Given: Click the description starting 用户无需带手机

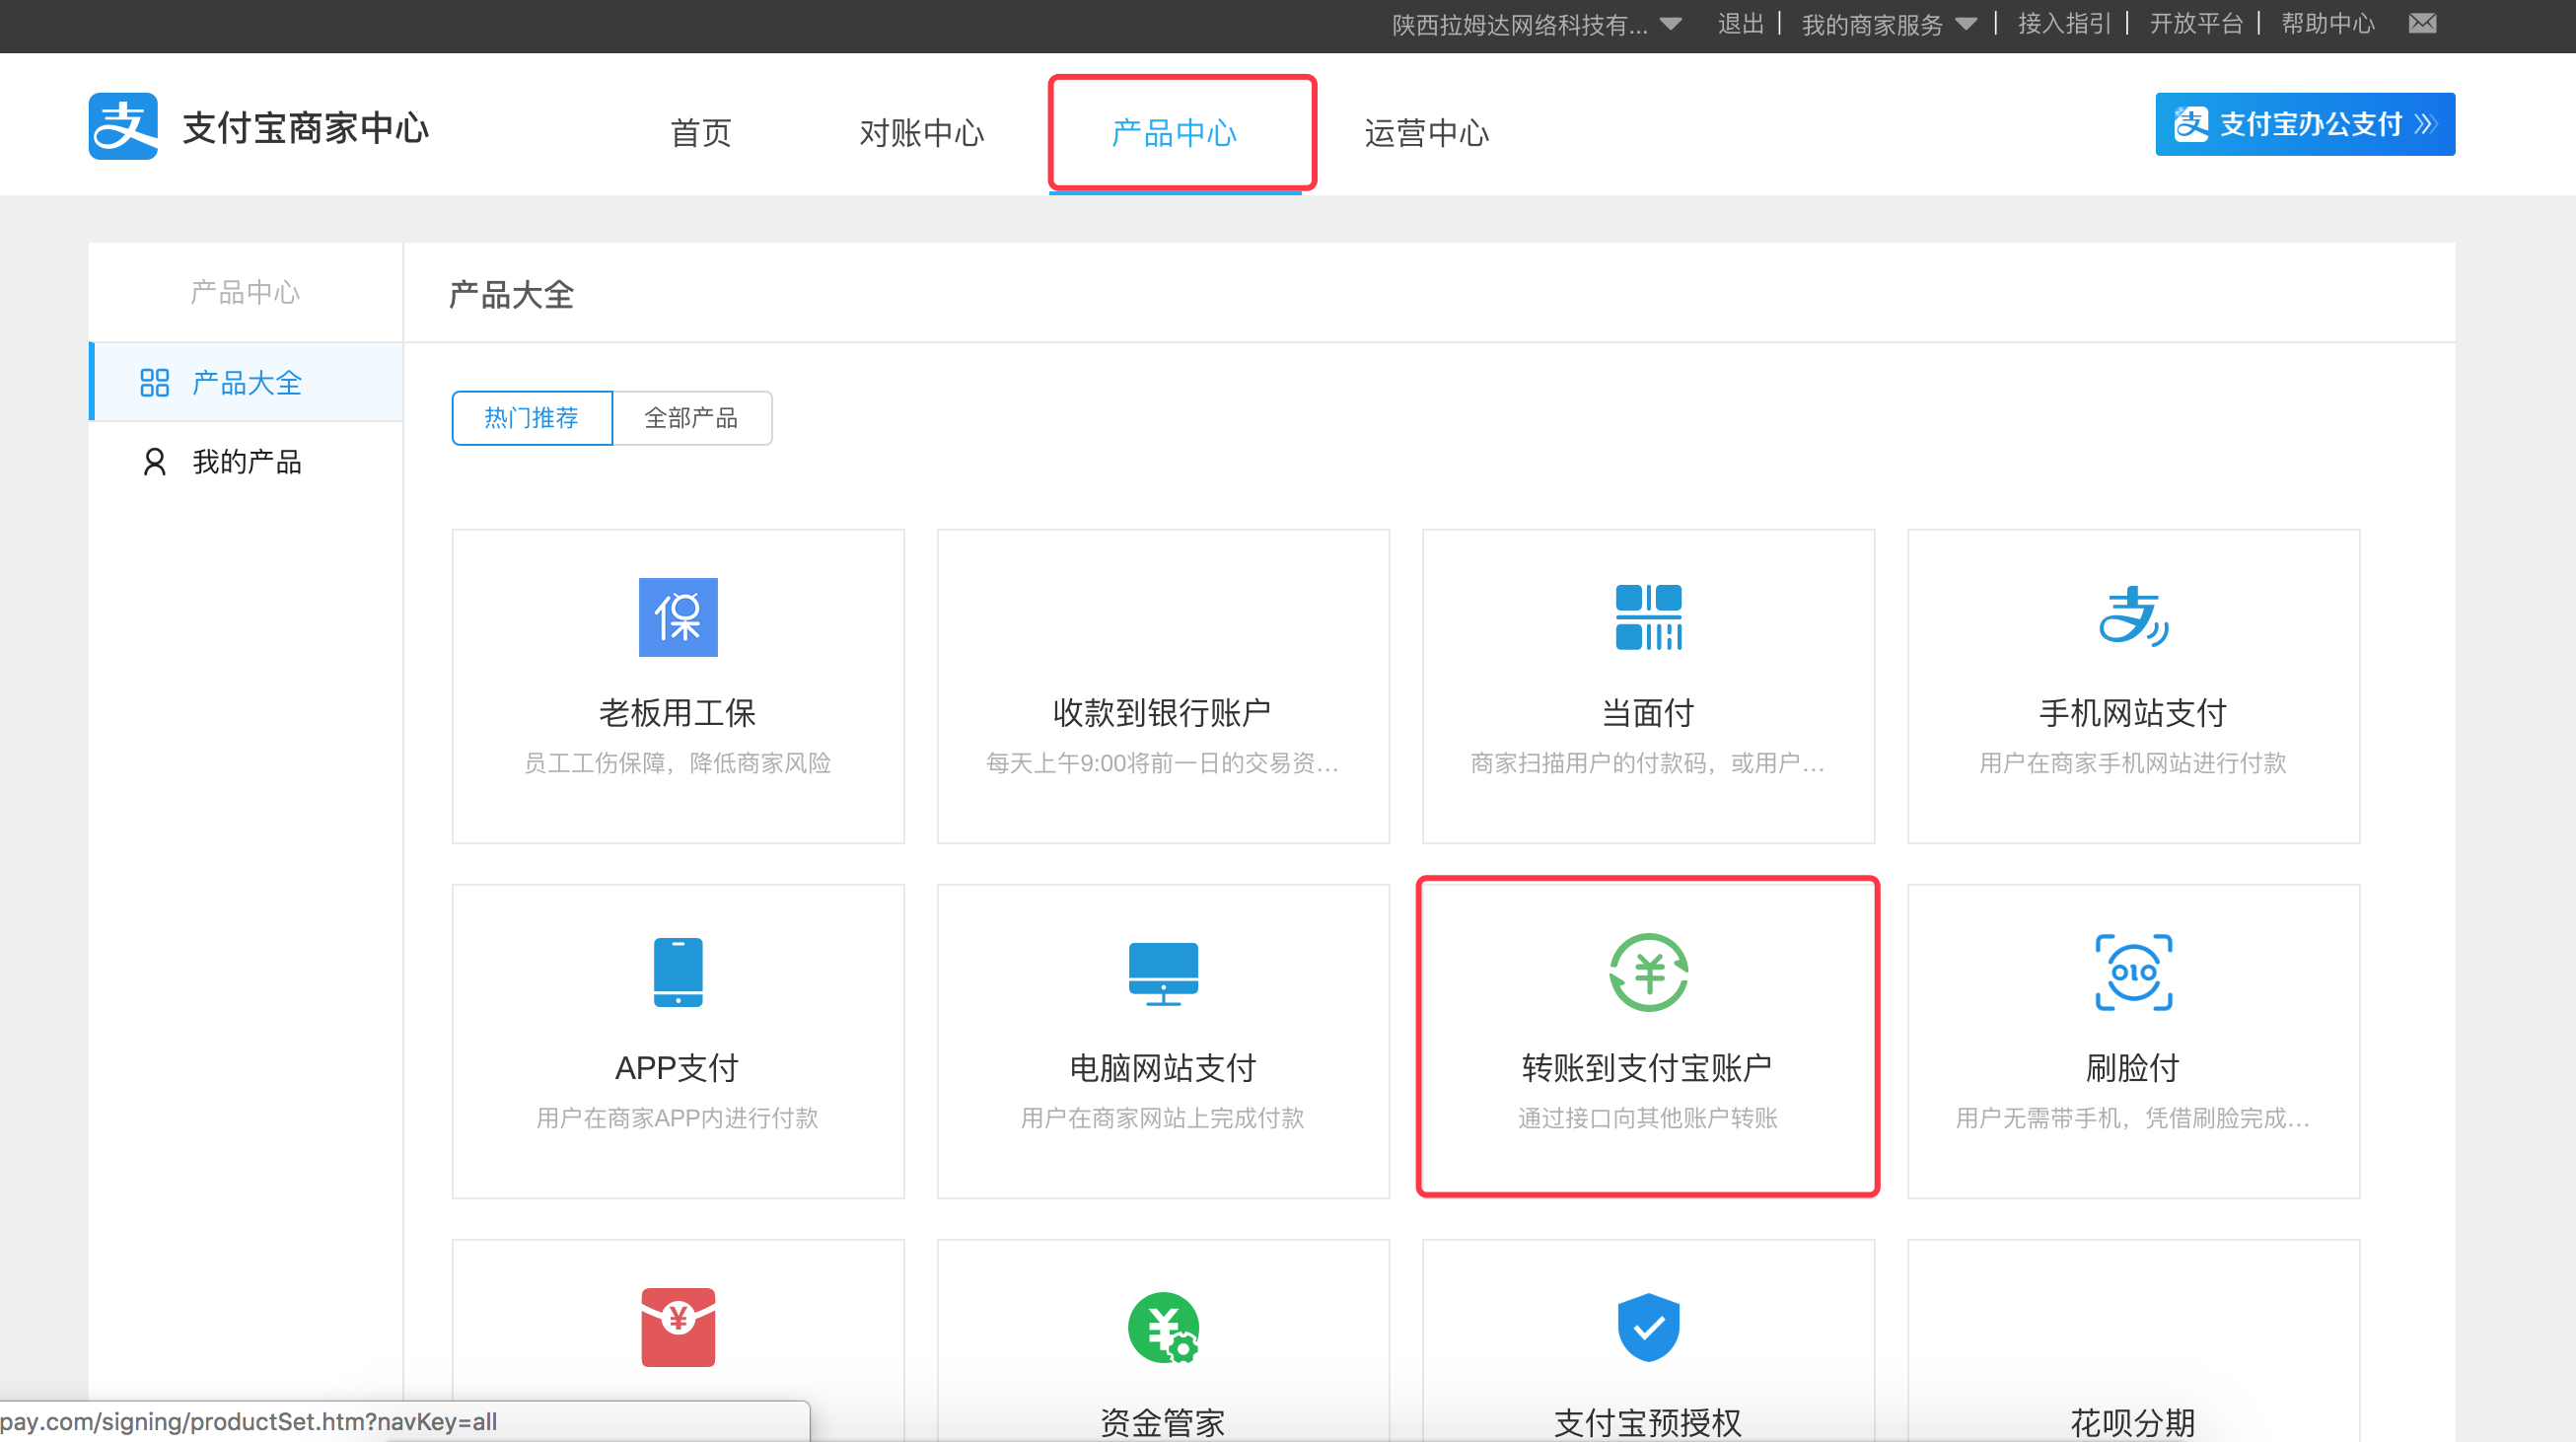Looking at the screenshot, I should 2133,1118.
